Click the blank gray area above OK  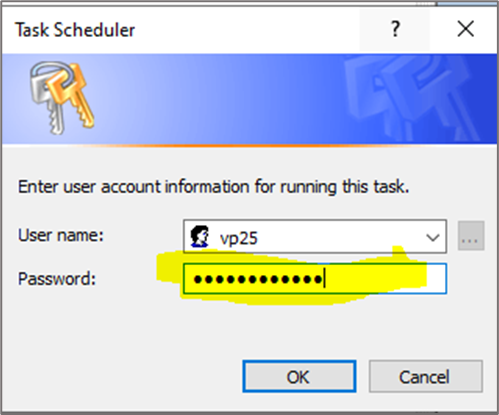299,330
